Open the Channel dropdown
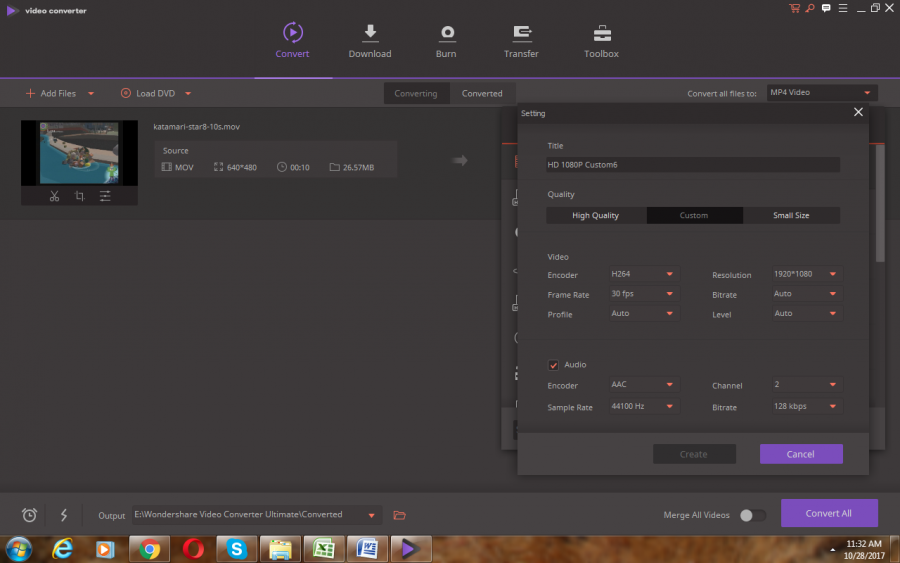The height and width of the screenshot is (563, 900). pos(806,385)
